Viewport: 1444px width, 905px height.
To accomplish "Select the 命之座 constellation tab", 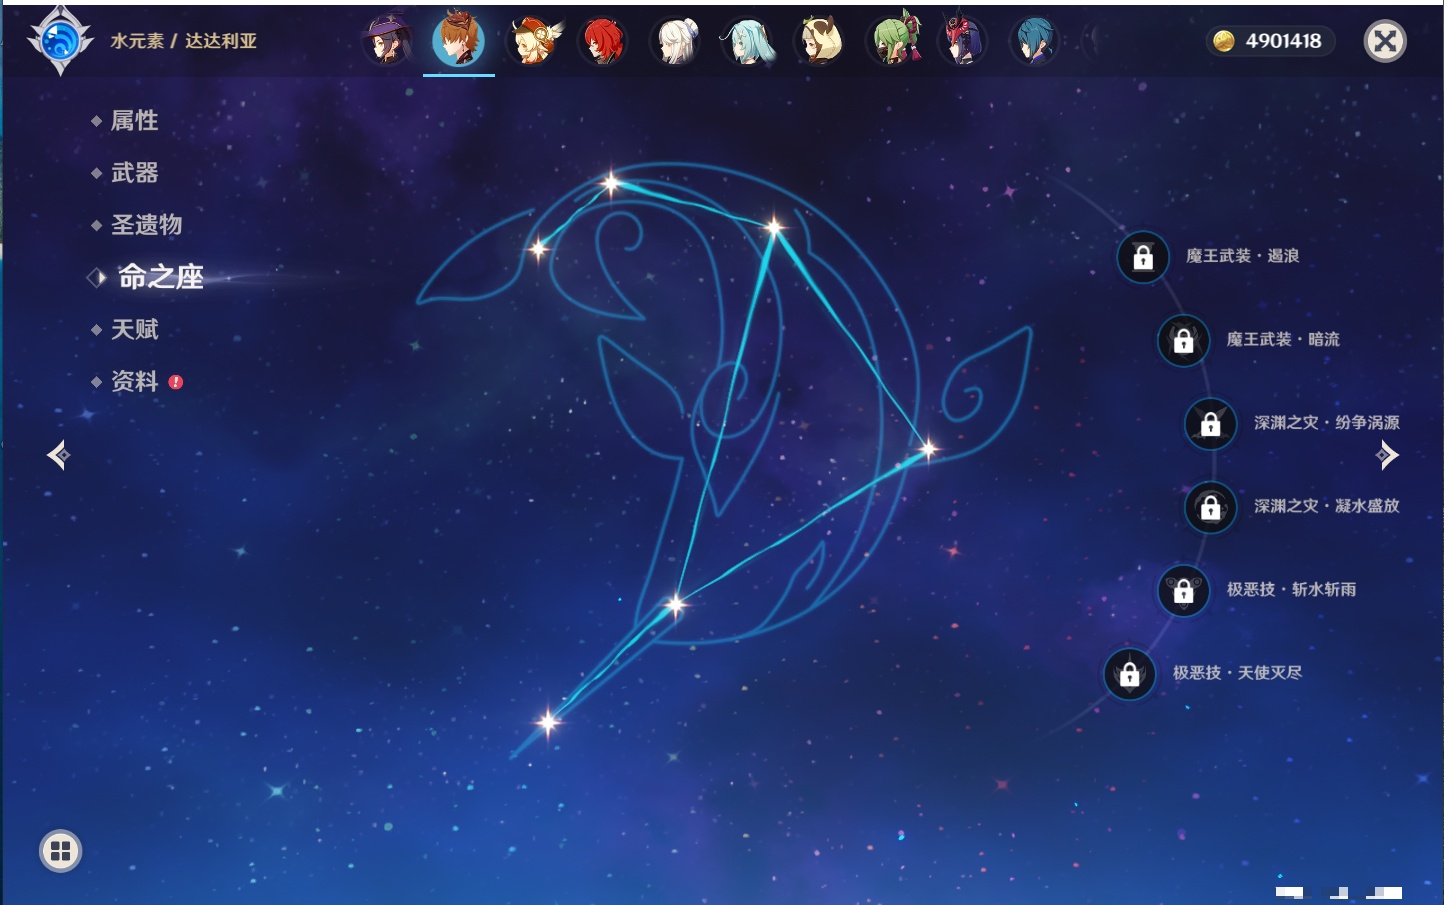I will (x=160, y=277).
